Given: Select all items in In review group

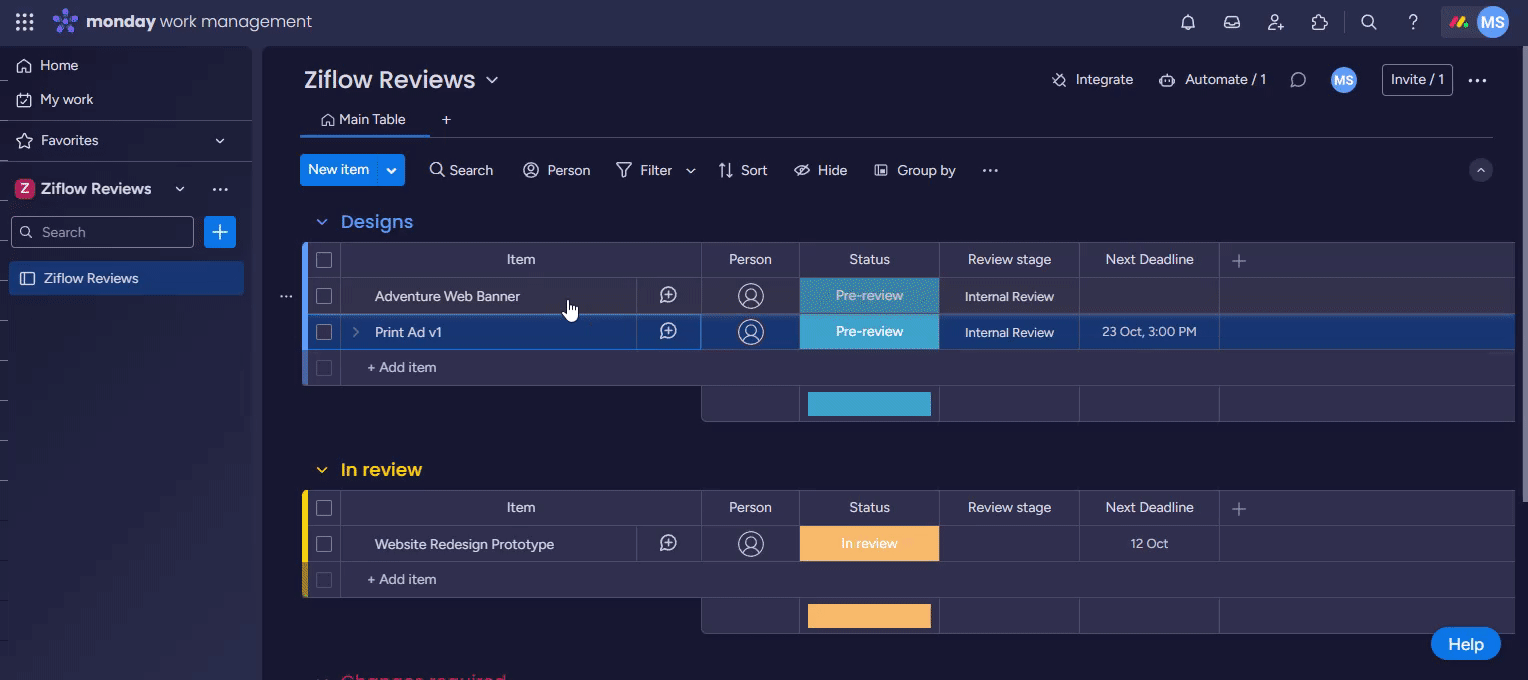Looking at the screenshot, I should click(324, 508).
